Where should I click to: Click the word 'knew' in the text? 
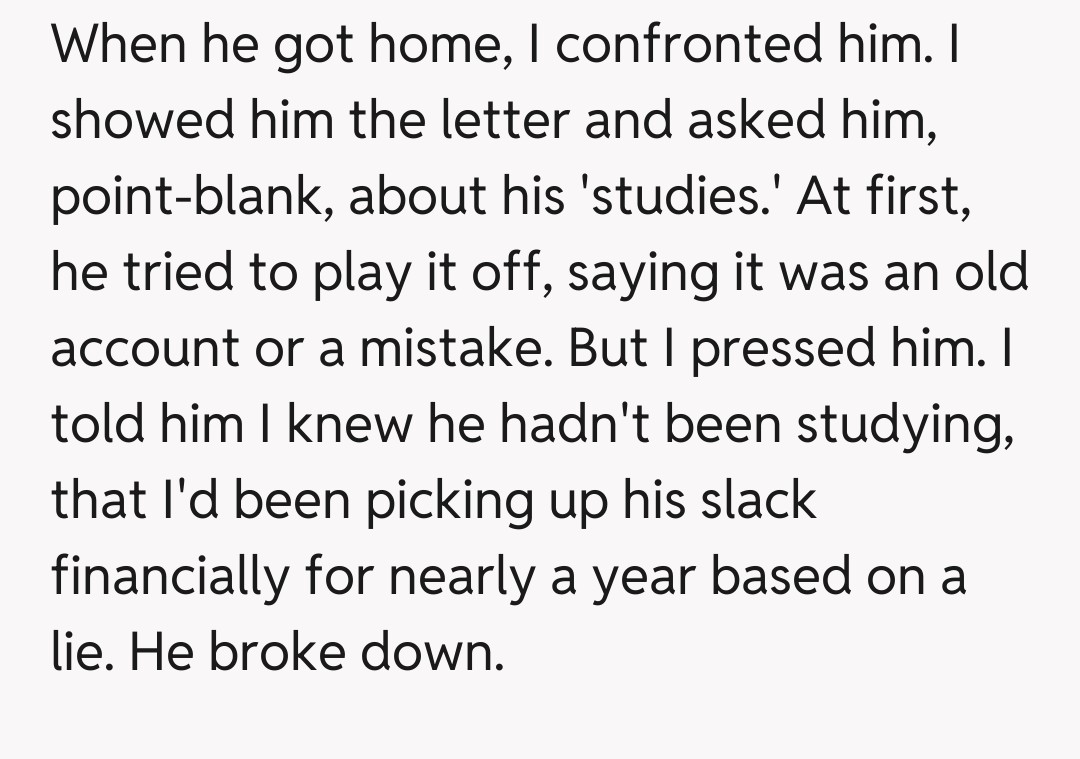coord(342,425)
